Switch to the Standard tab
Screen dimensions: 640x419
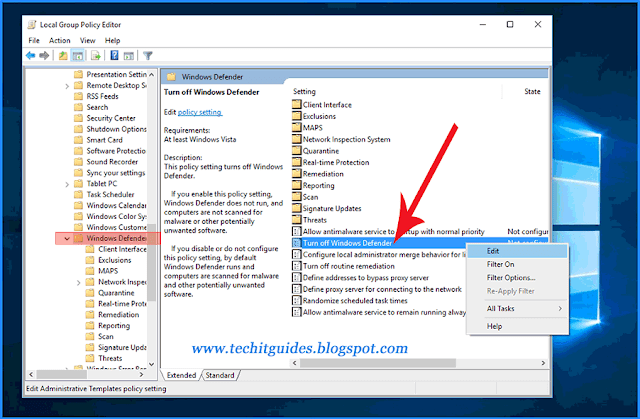(x=220, y=375)
